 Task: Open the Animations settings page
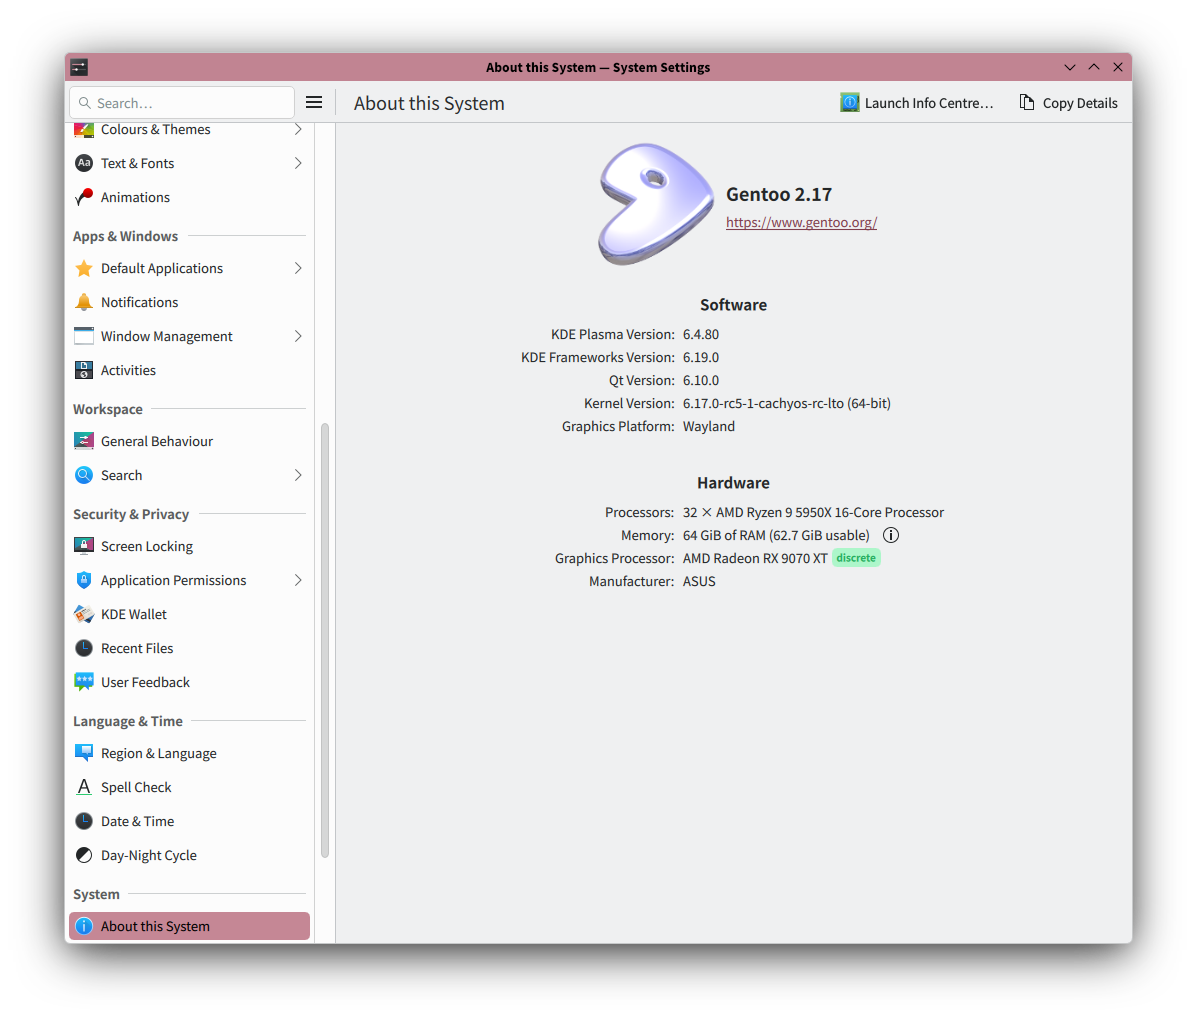[189, 197]
